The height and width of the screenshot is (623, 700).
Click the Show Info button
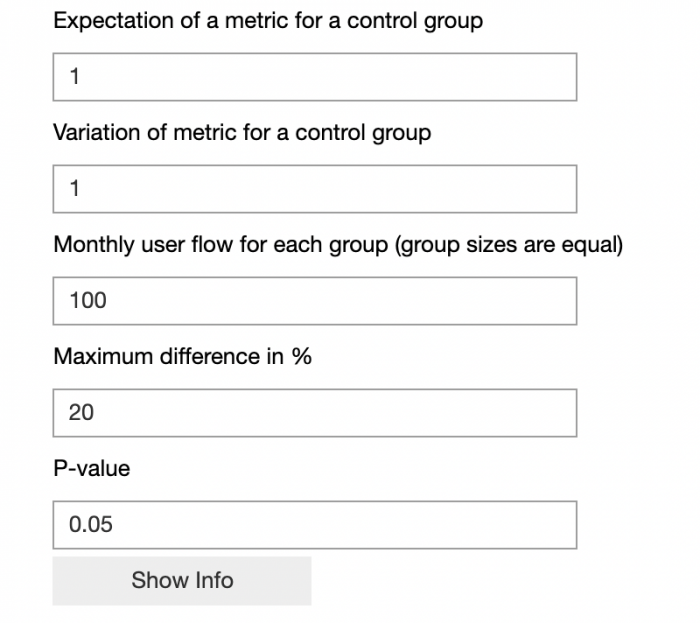182,580
